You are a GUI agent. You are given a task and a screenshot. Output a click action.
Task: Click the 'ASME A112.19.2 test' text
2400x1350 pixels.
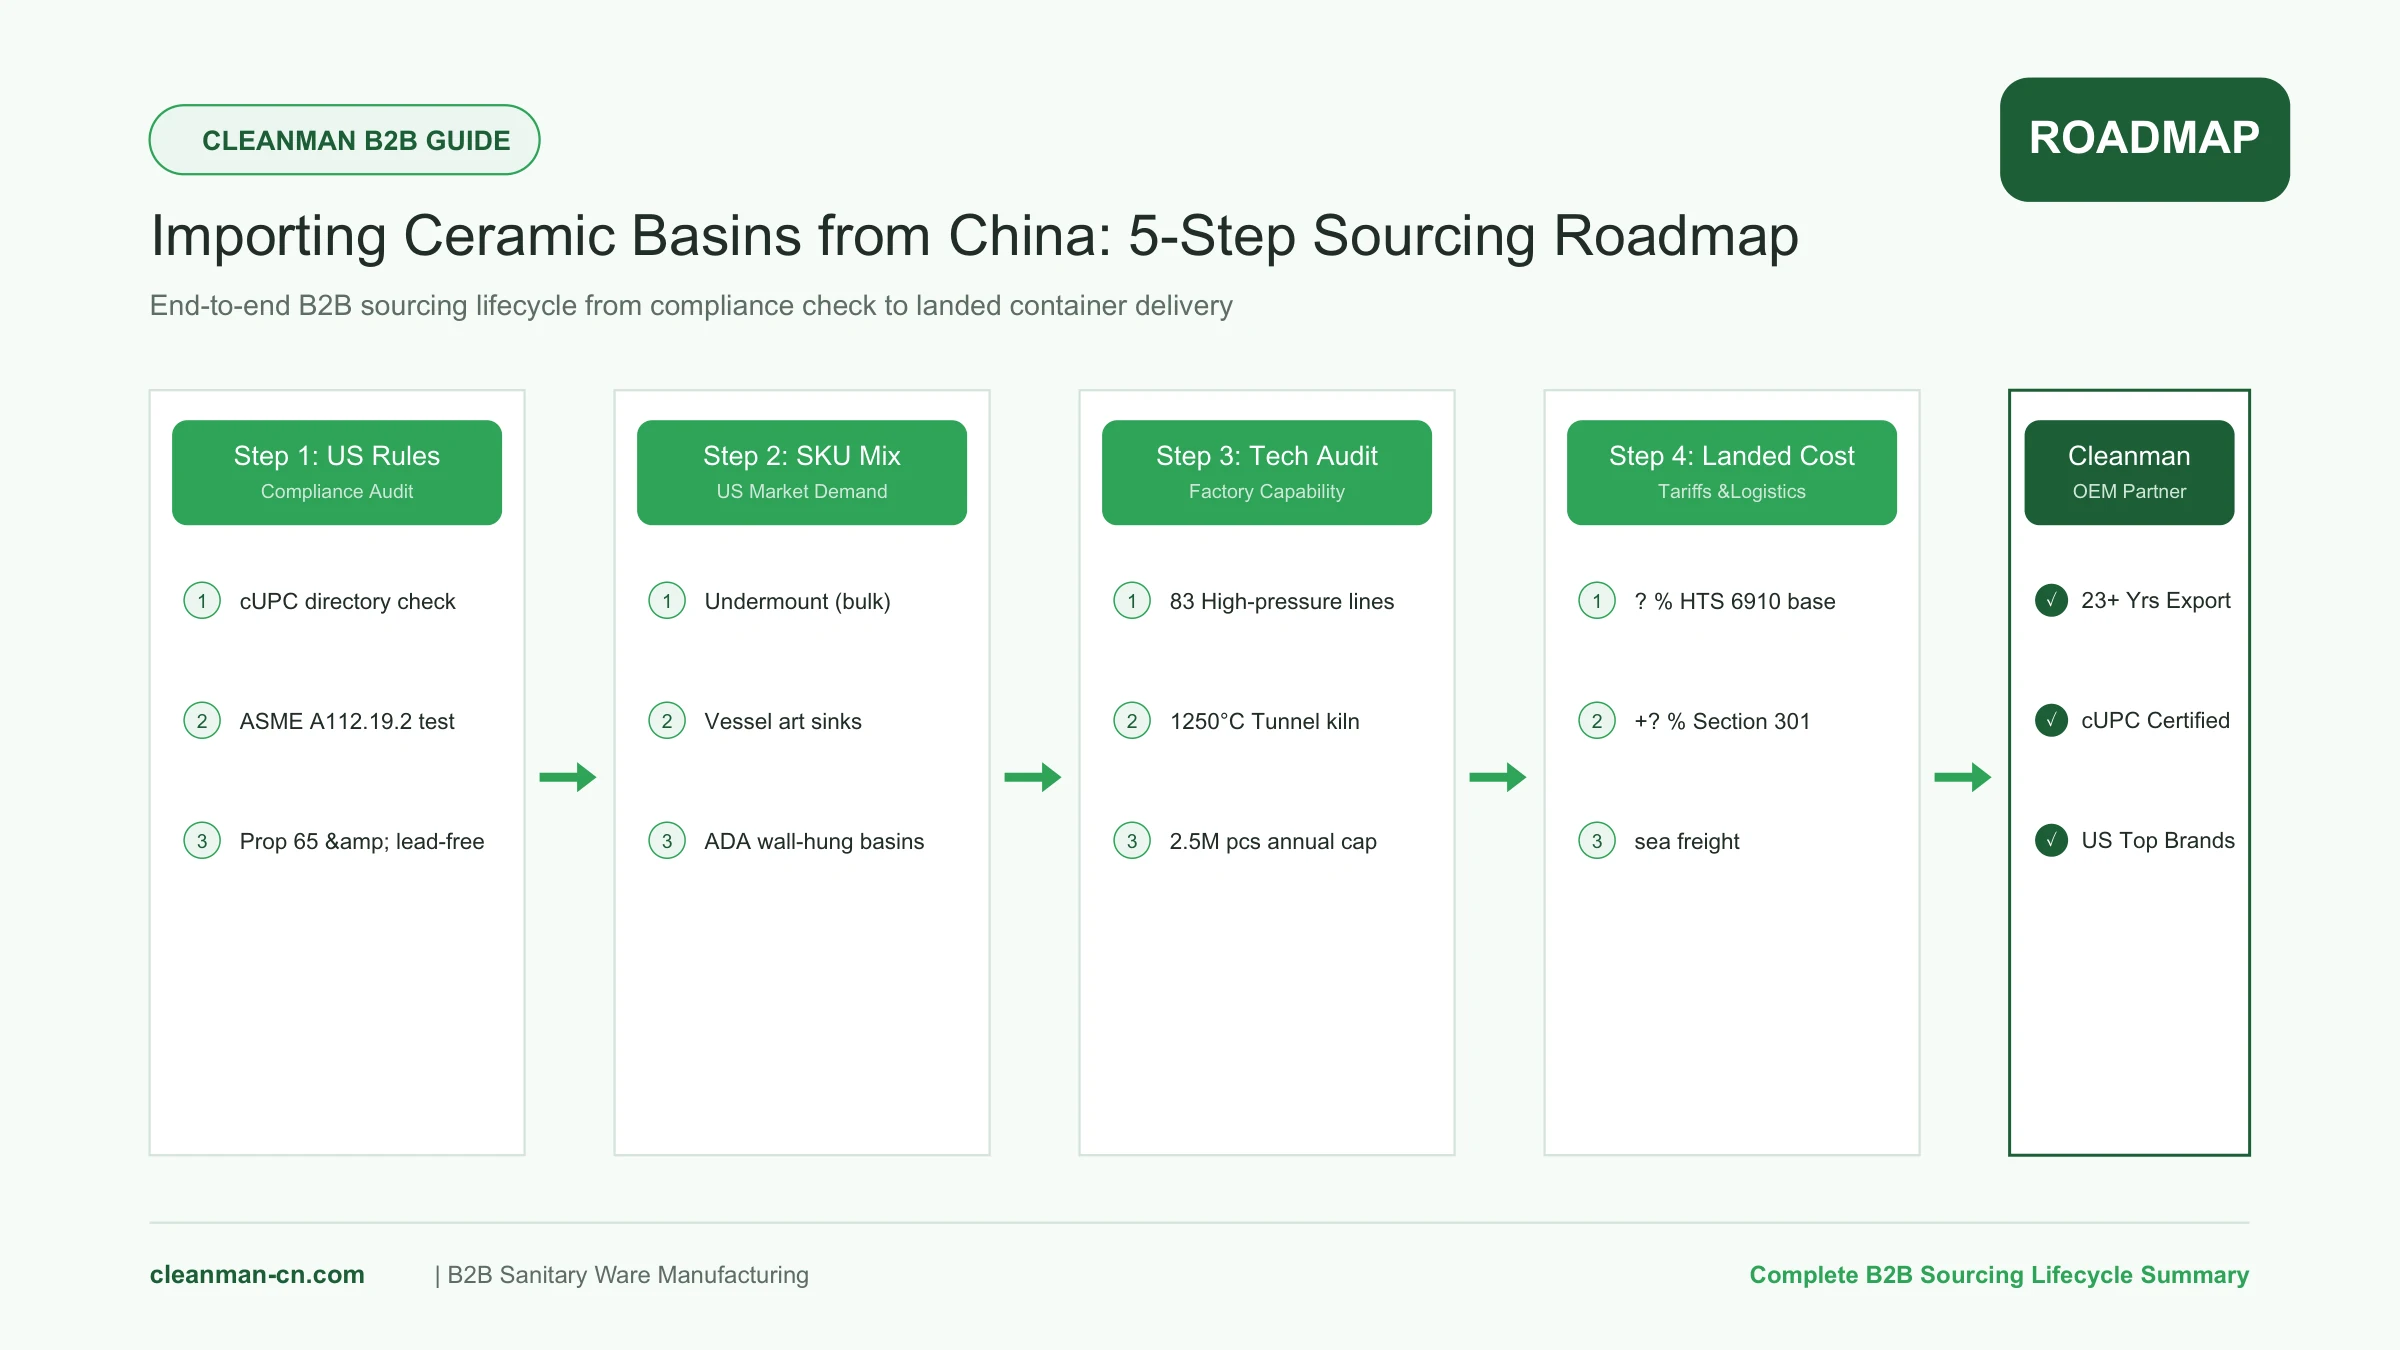coord(347,721)
